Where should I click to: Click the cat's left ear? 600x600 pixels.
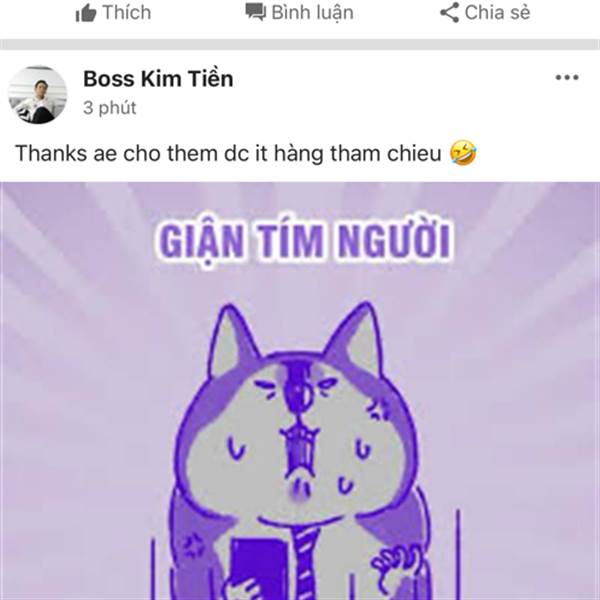232,339
